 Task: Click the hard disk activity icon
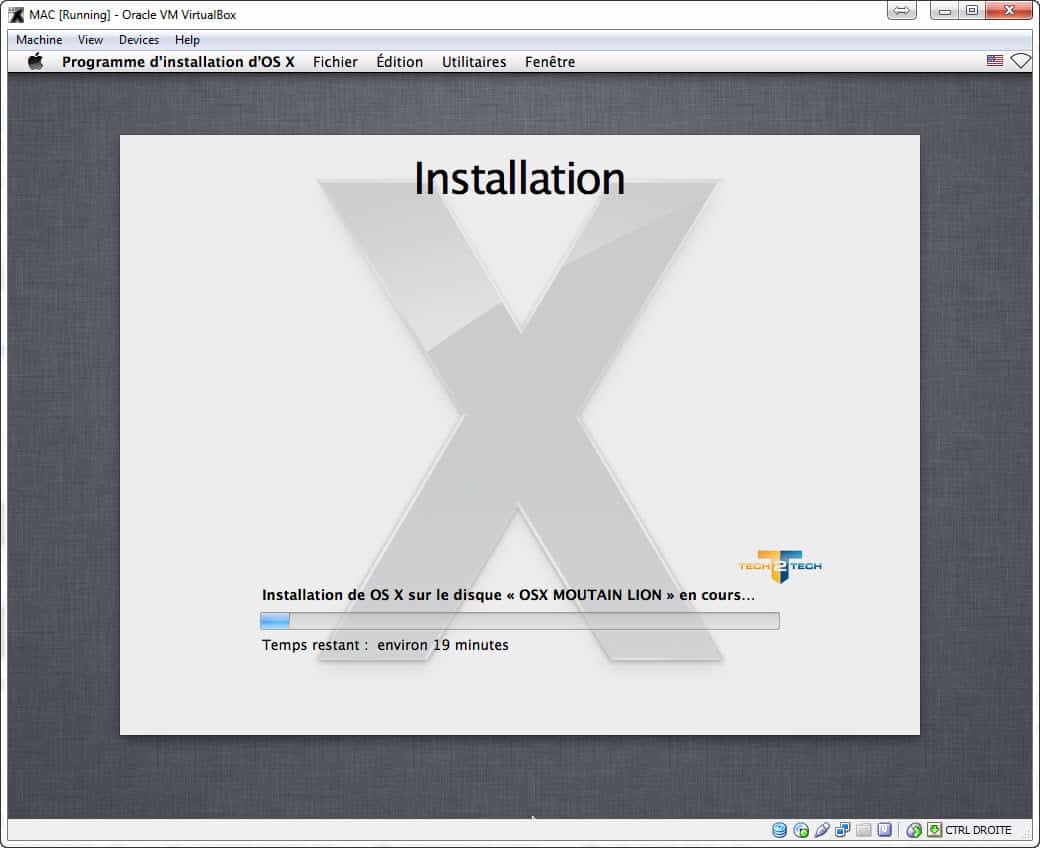click(779, 830)
